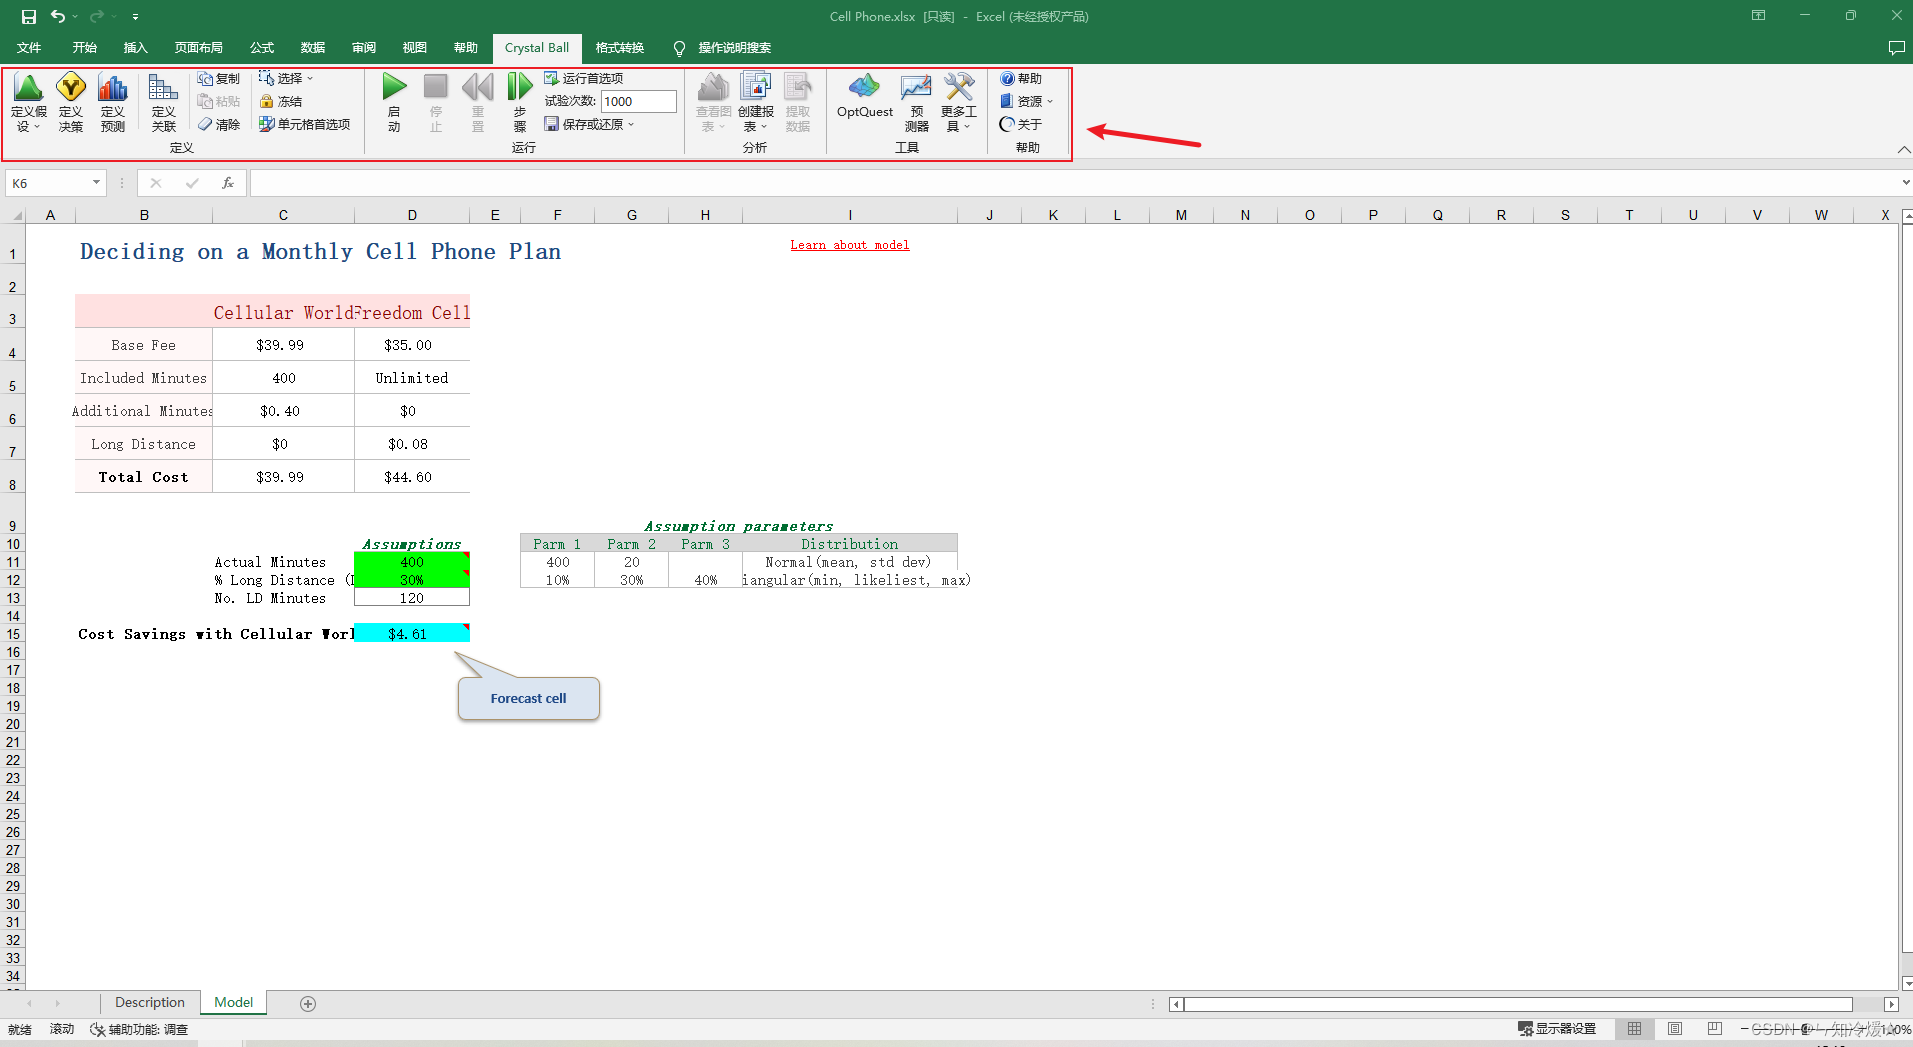Viewport: 1913px width, 1047px height.
Task: Click Accessibility (辅助功能) status item
Action: click(x=139, y=1030)
